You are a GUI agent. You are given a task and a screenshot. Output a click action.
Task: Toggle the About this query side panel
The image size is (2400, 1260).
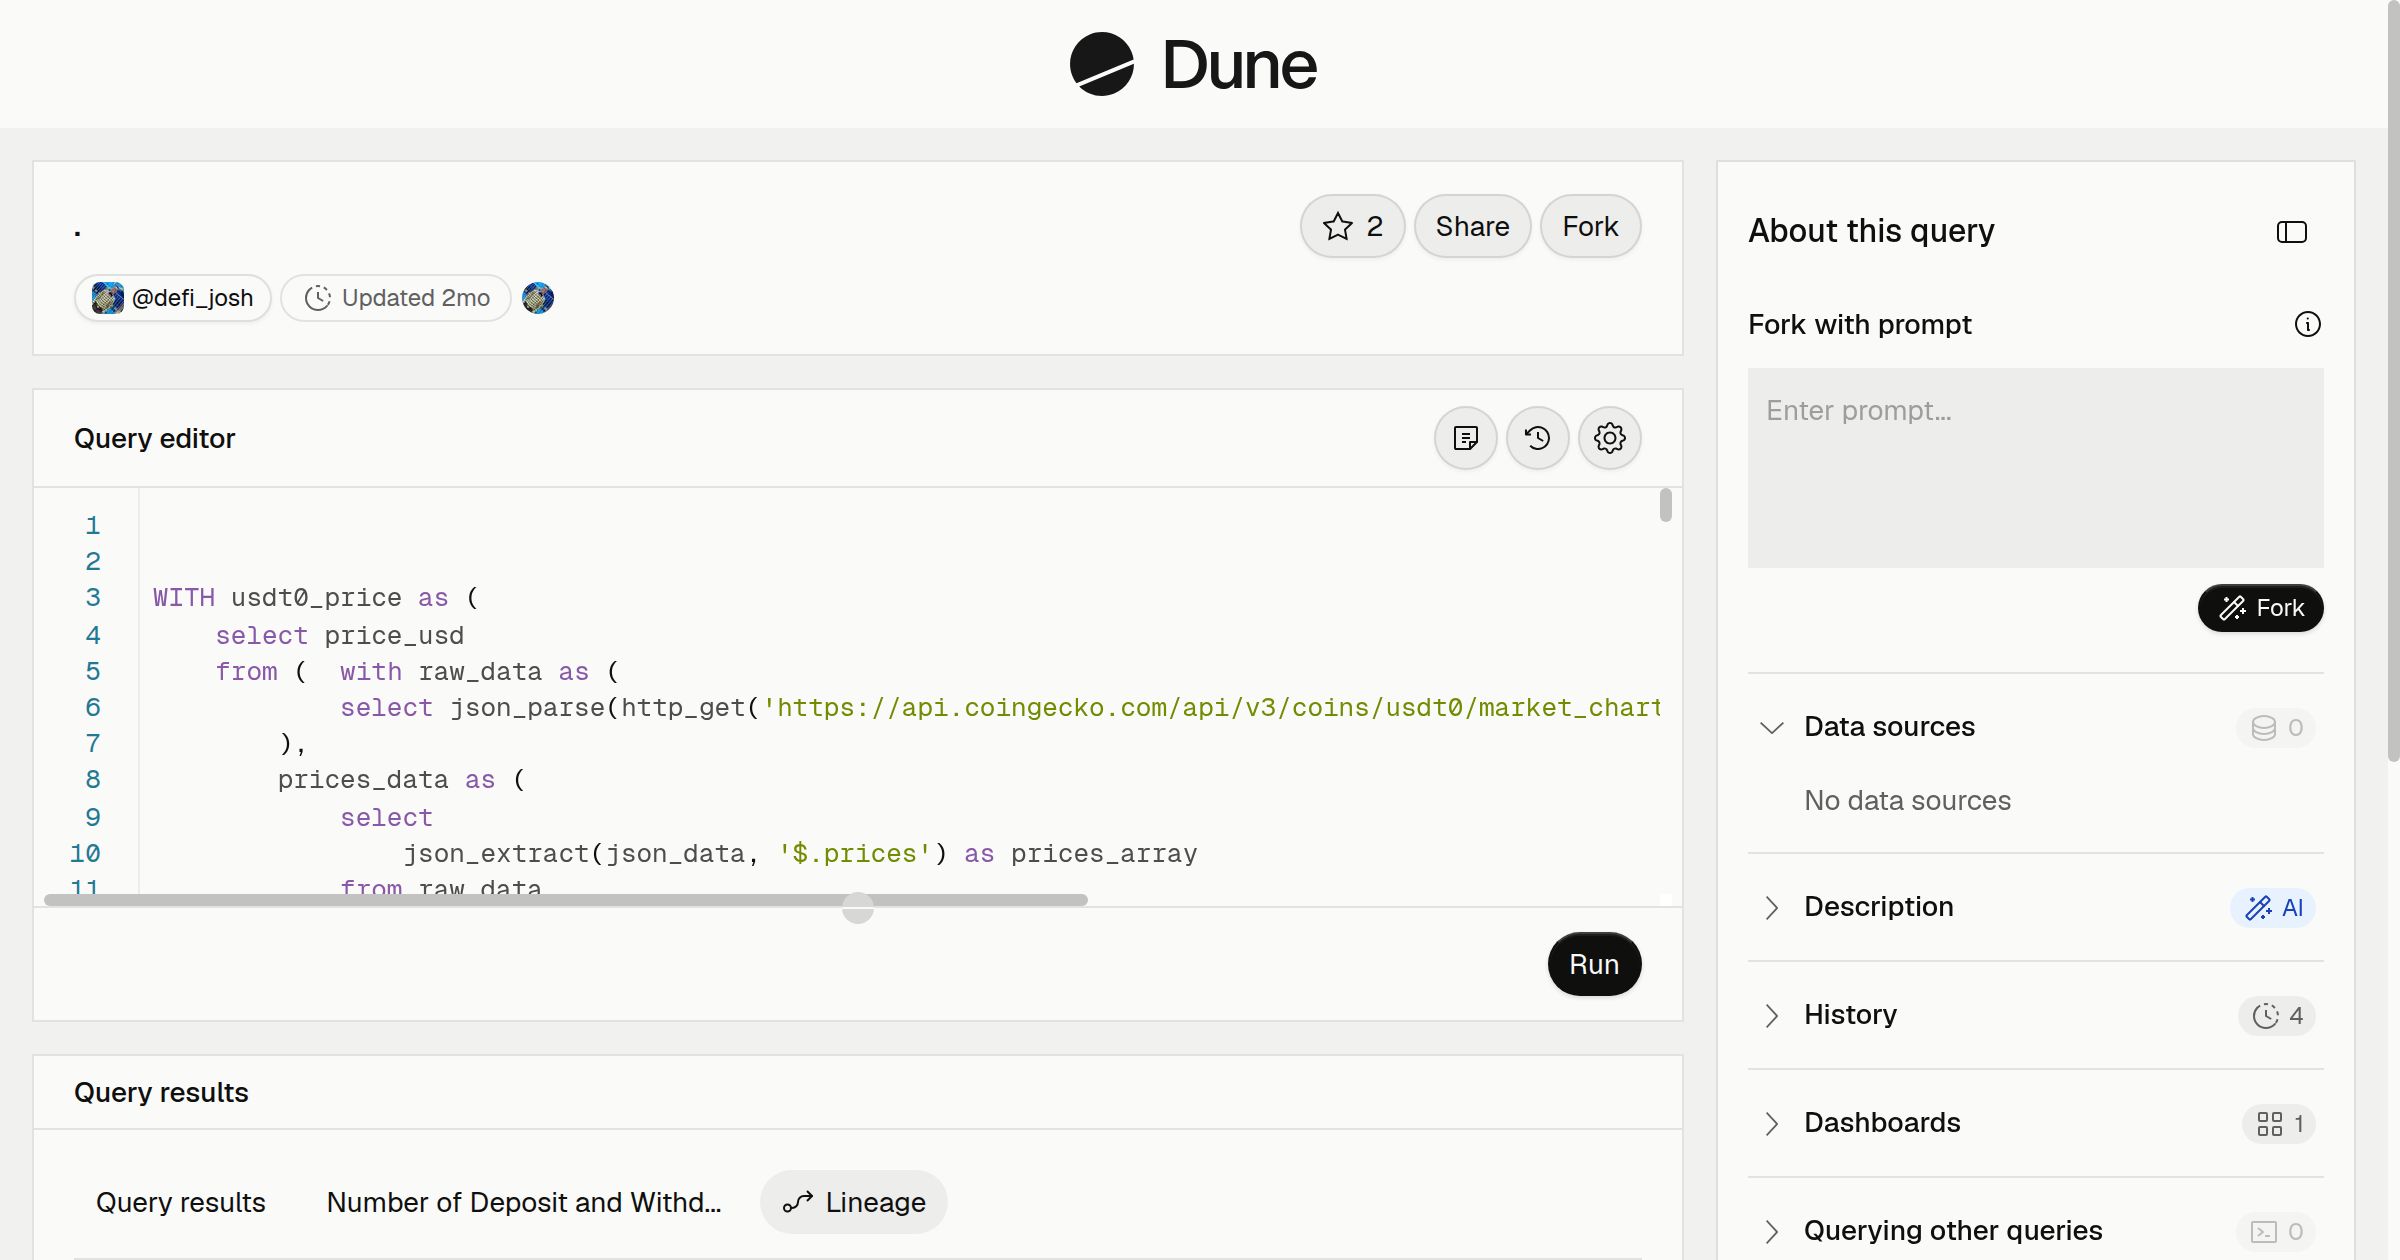click(x=2291, y=232)
